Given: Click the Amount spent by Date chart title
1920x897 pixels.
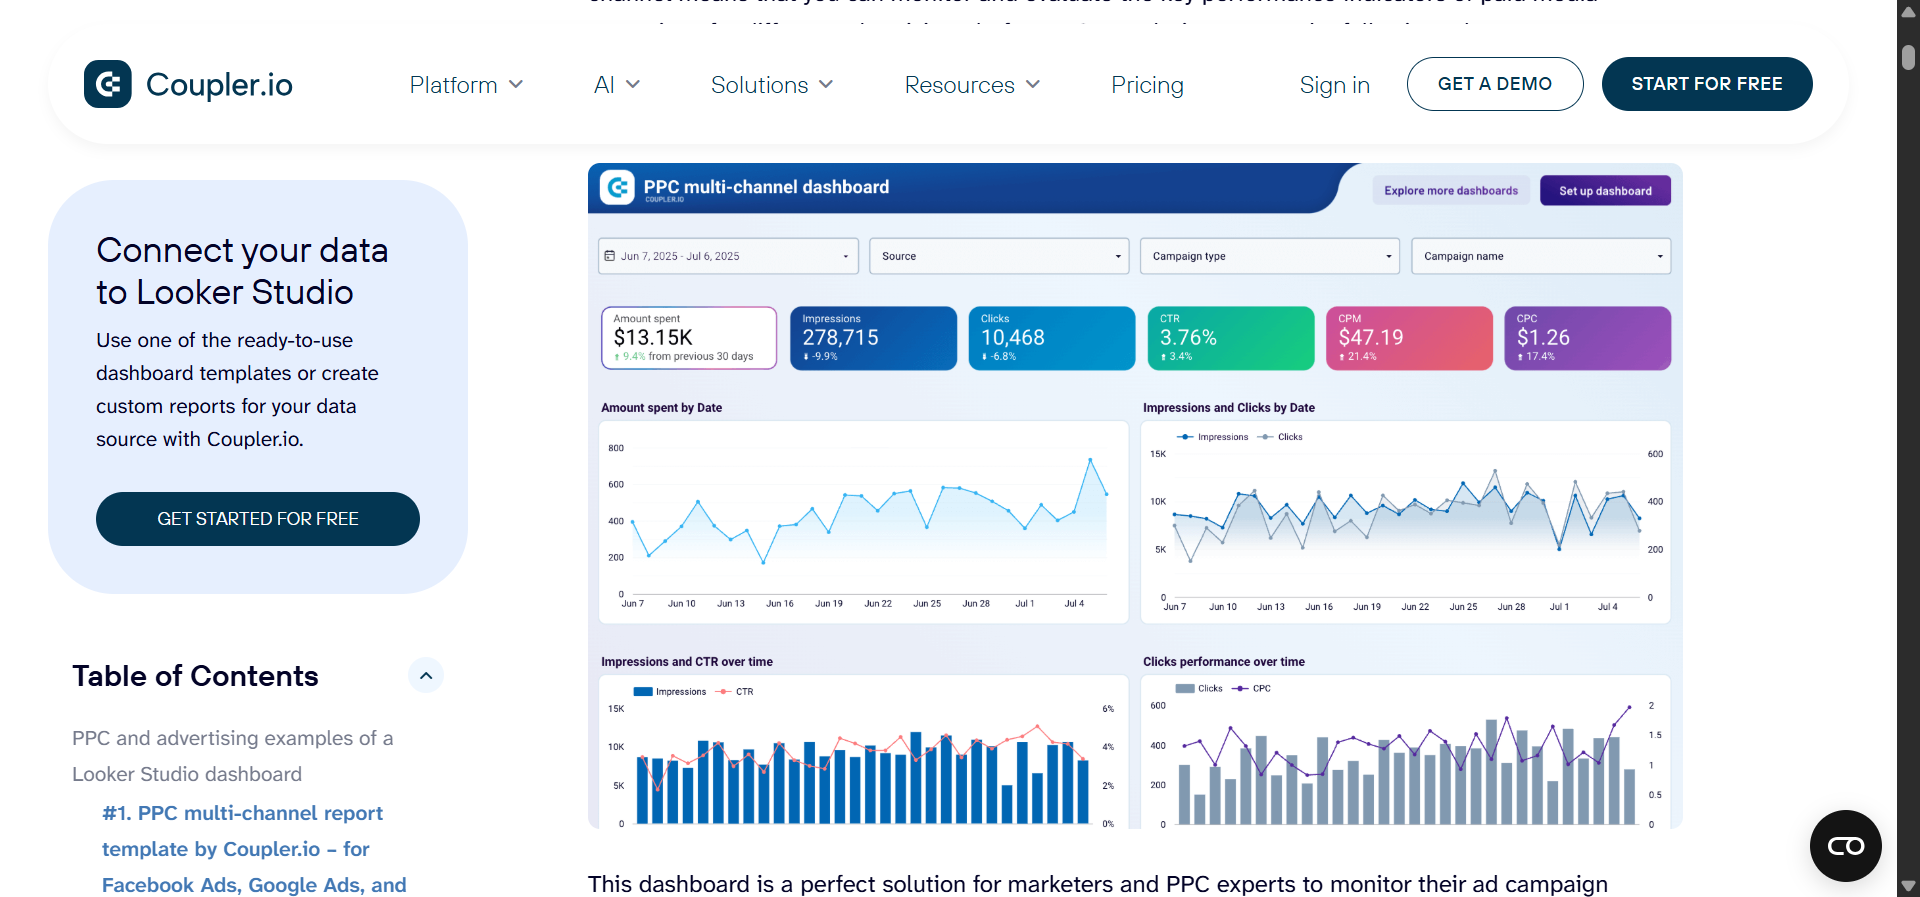Looking at the screenshot, I should [661, 408].
